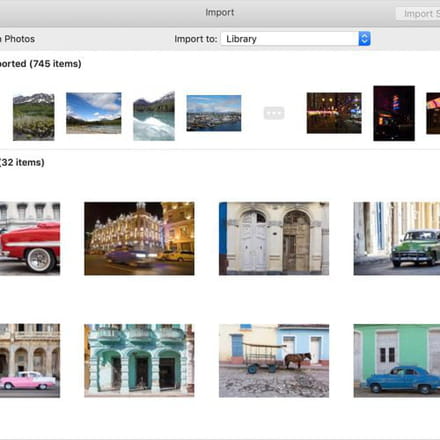Click the Import Selected button
The image size is (440, 440).
[418, 14]
